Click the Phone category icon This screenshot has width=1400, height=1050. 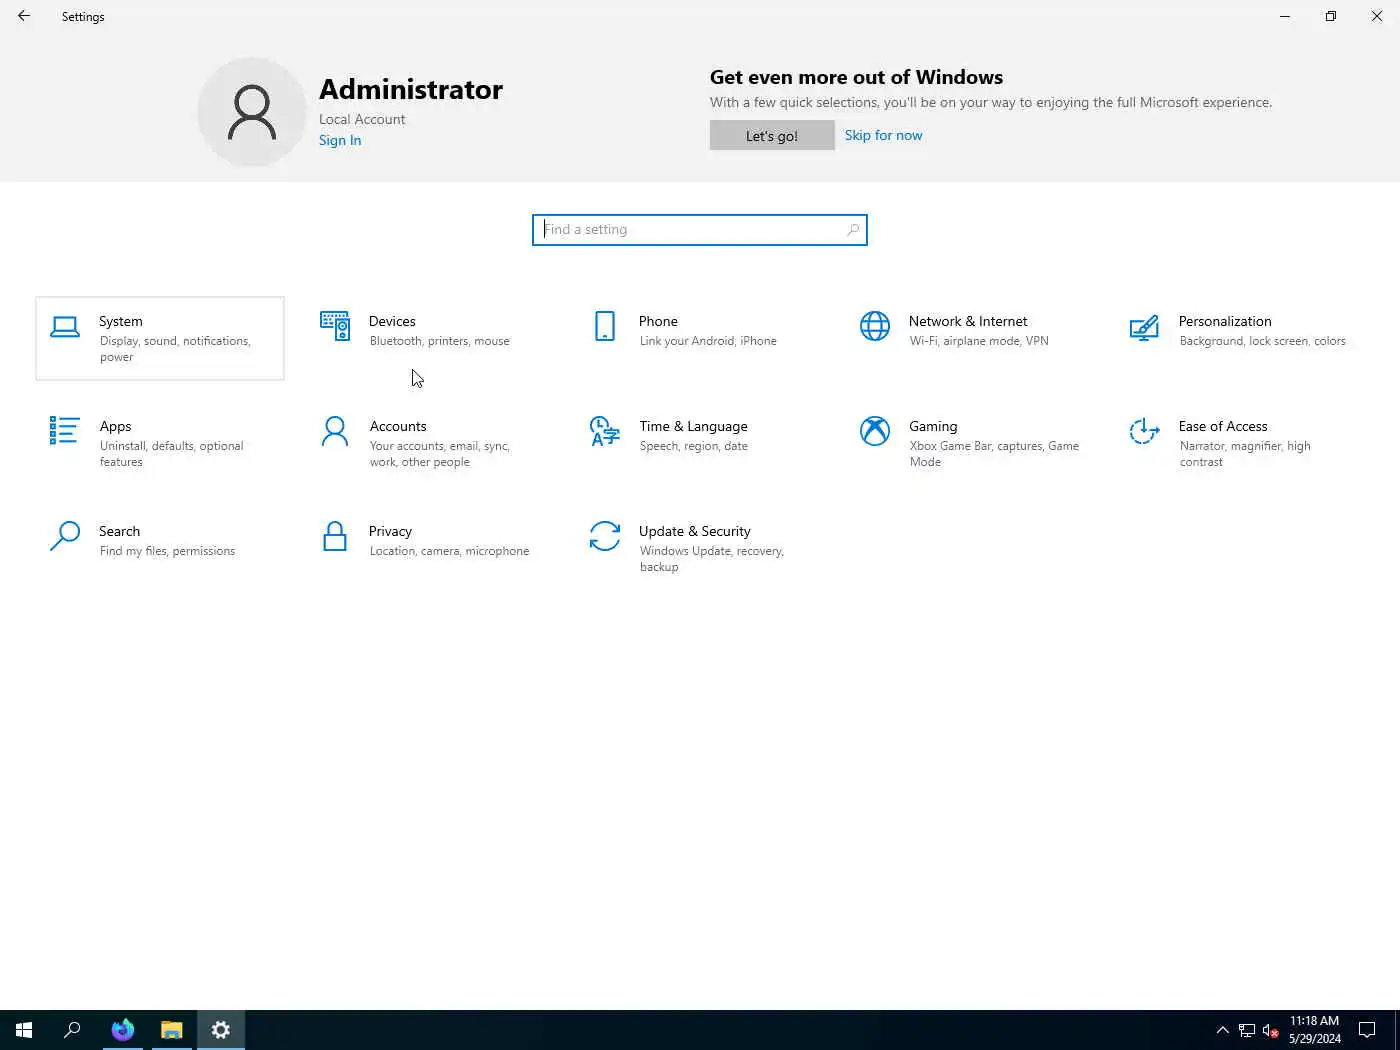[x=605, y=326]
